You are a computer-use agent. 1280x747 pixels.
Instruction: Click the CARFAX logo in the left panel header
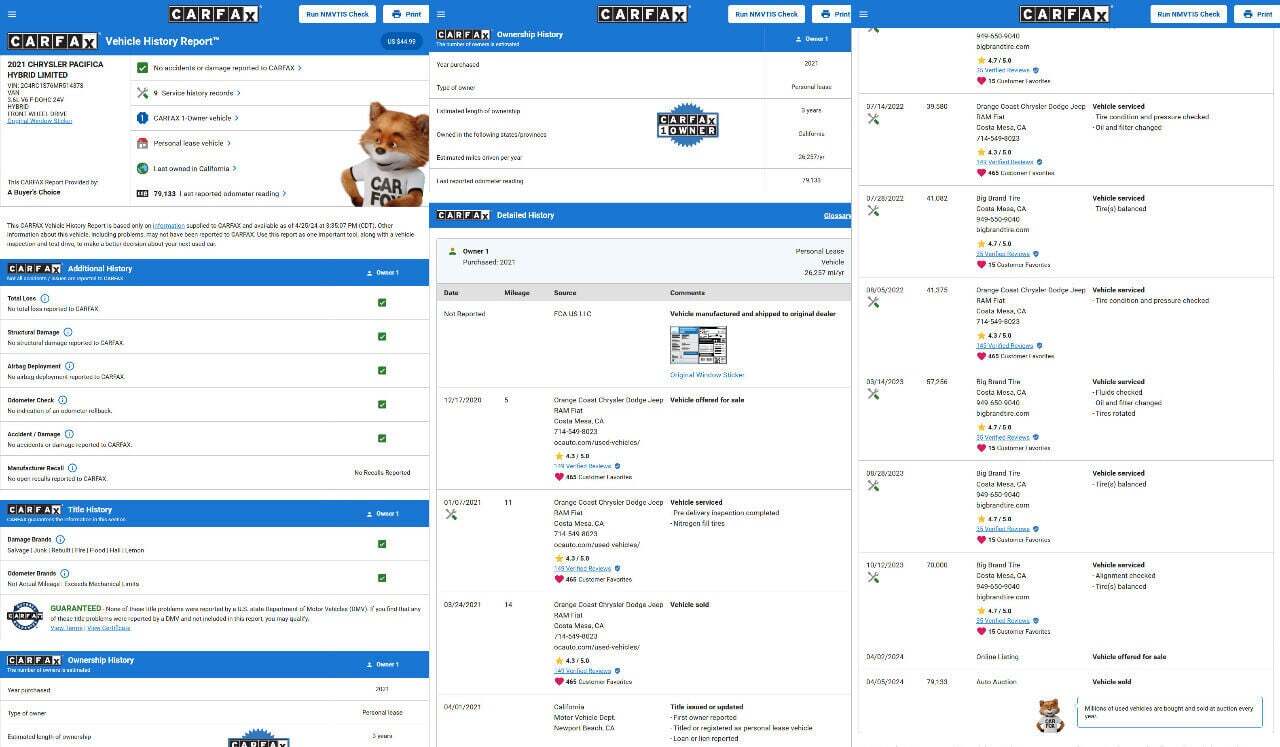[x=214, y=14]
